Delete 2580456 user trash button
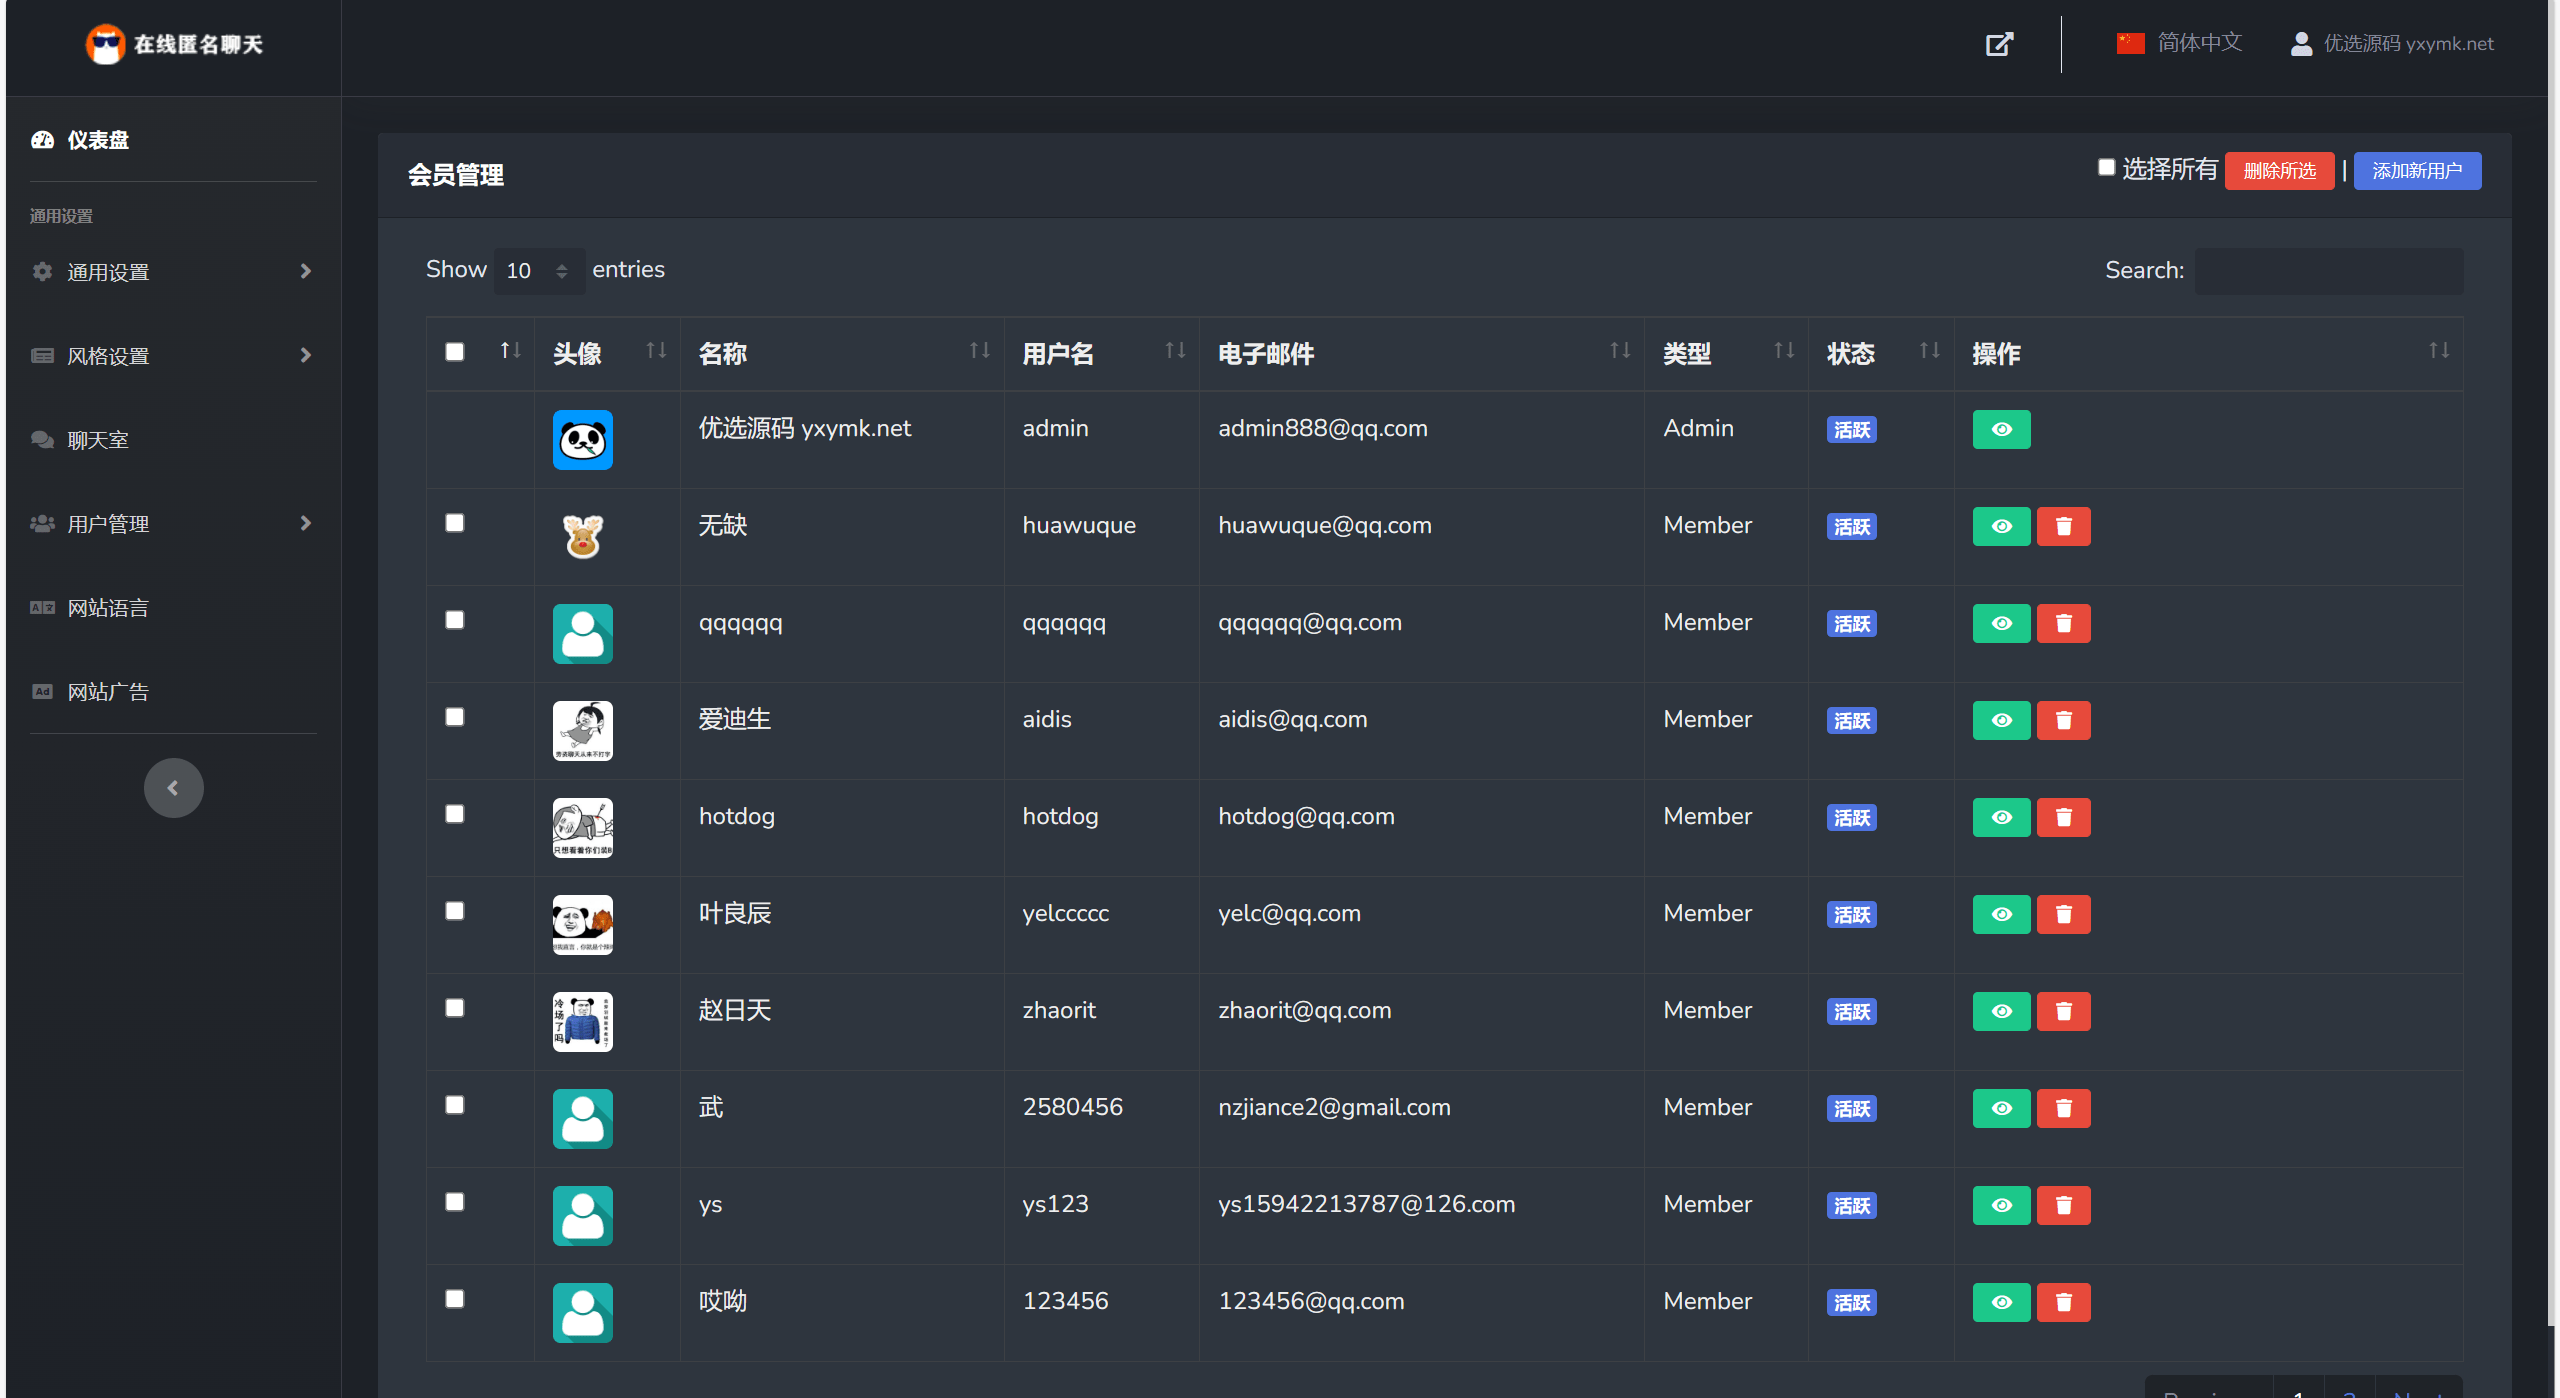2560x1398 pixels. point(2062,1108)
